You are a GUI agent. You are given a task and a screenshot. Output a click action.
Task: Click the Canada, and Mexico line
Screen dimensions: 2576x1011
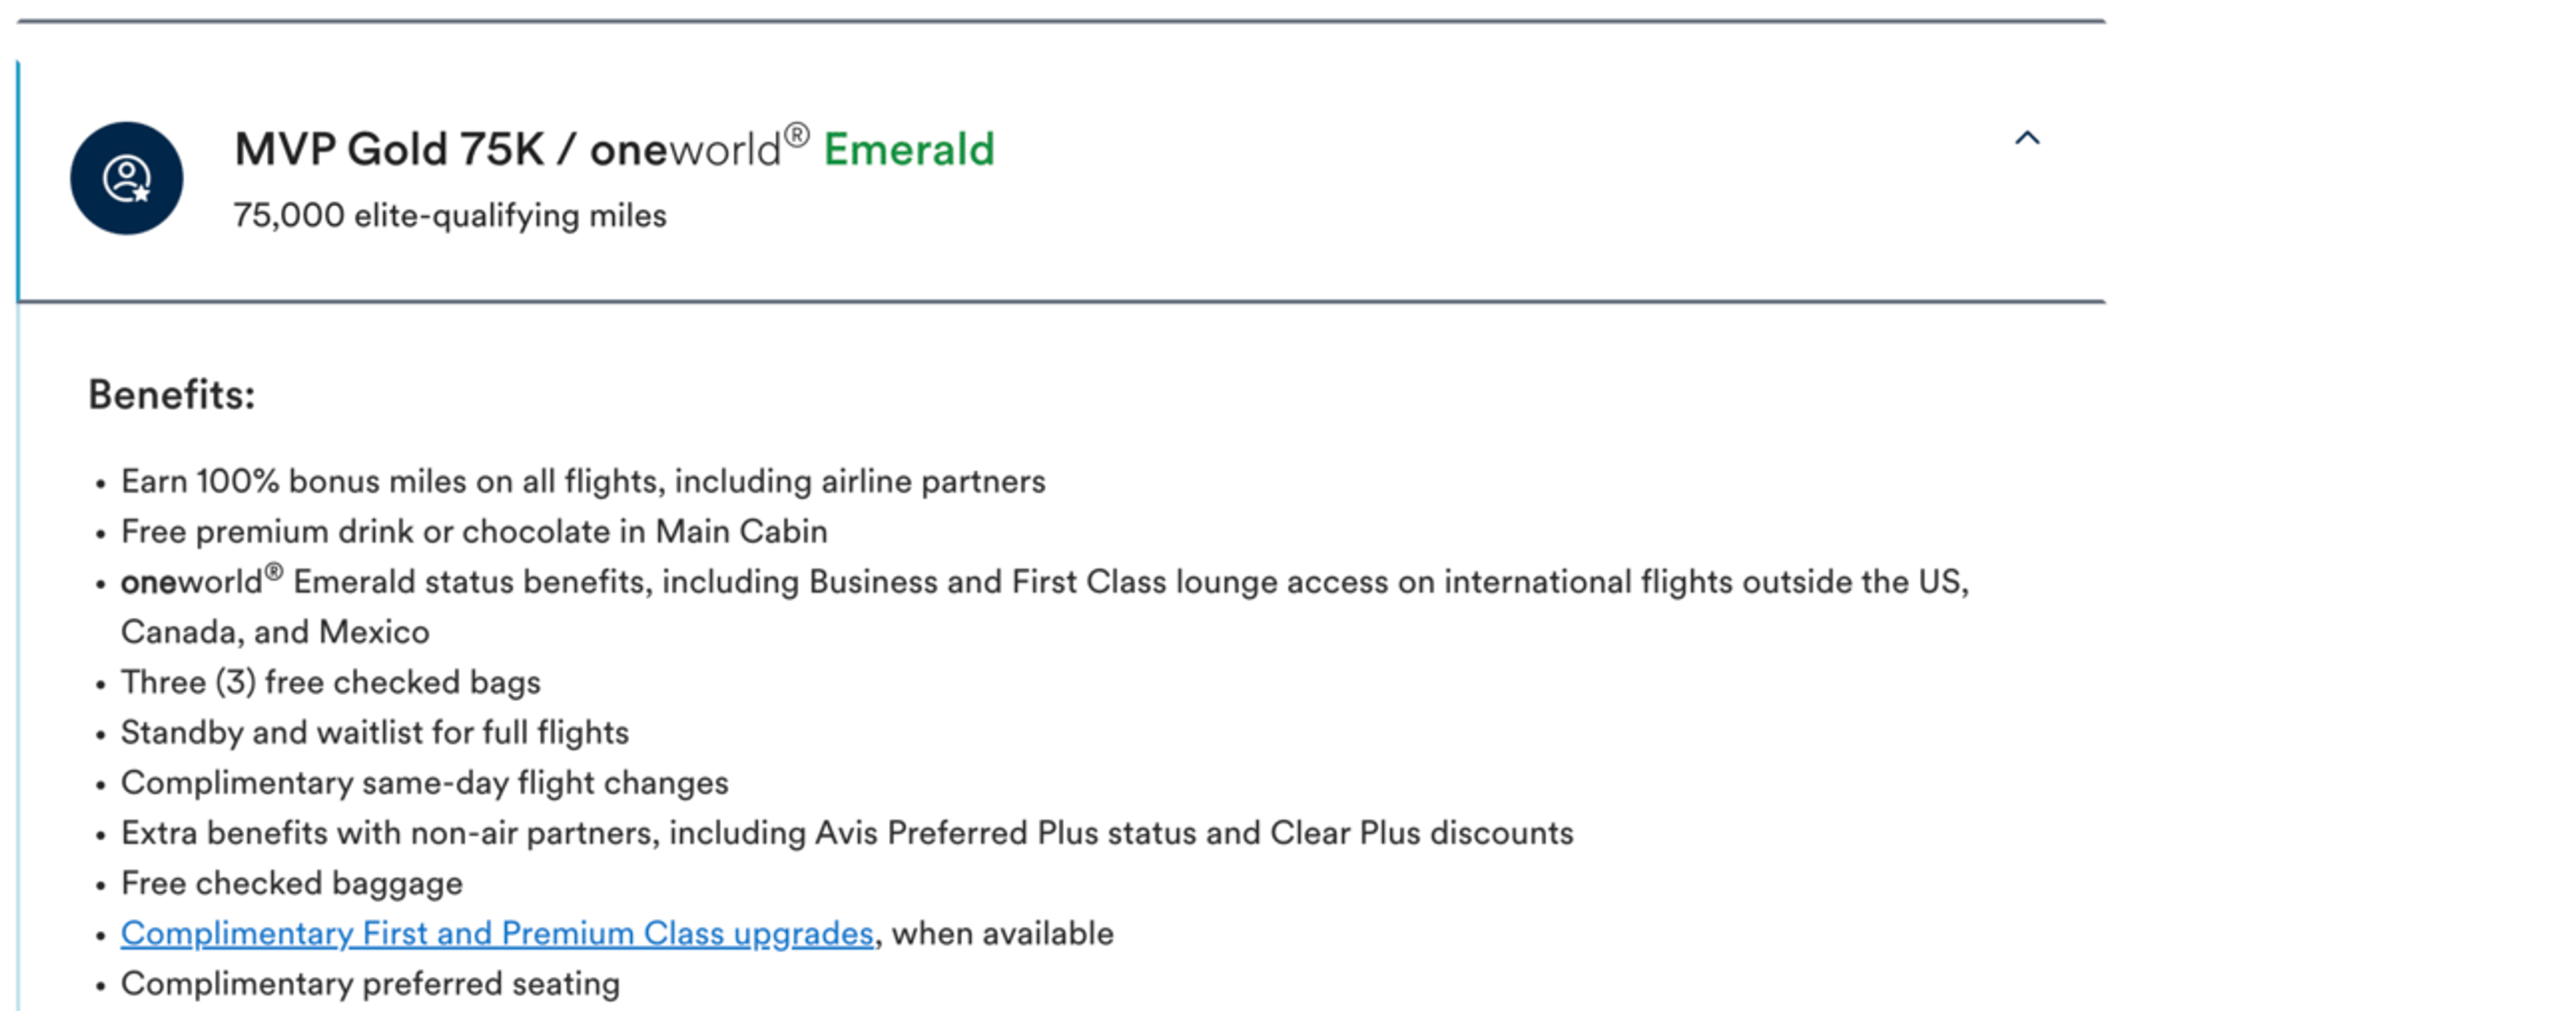coord(275,633)
